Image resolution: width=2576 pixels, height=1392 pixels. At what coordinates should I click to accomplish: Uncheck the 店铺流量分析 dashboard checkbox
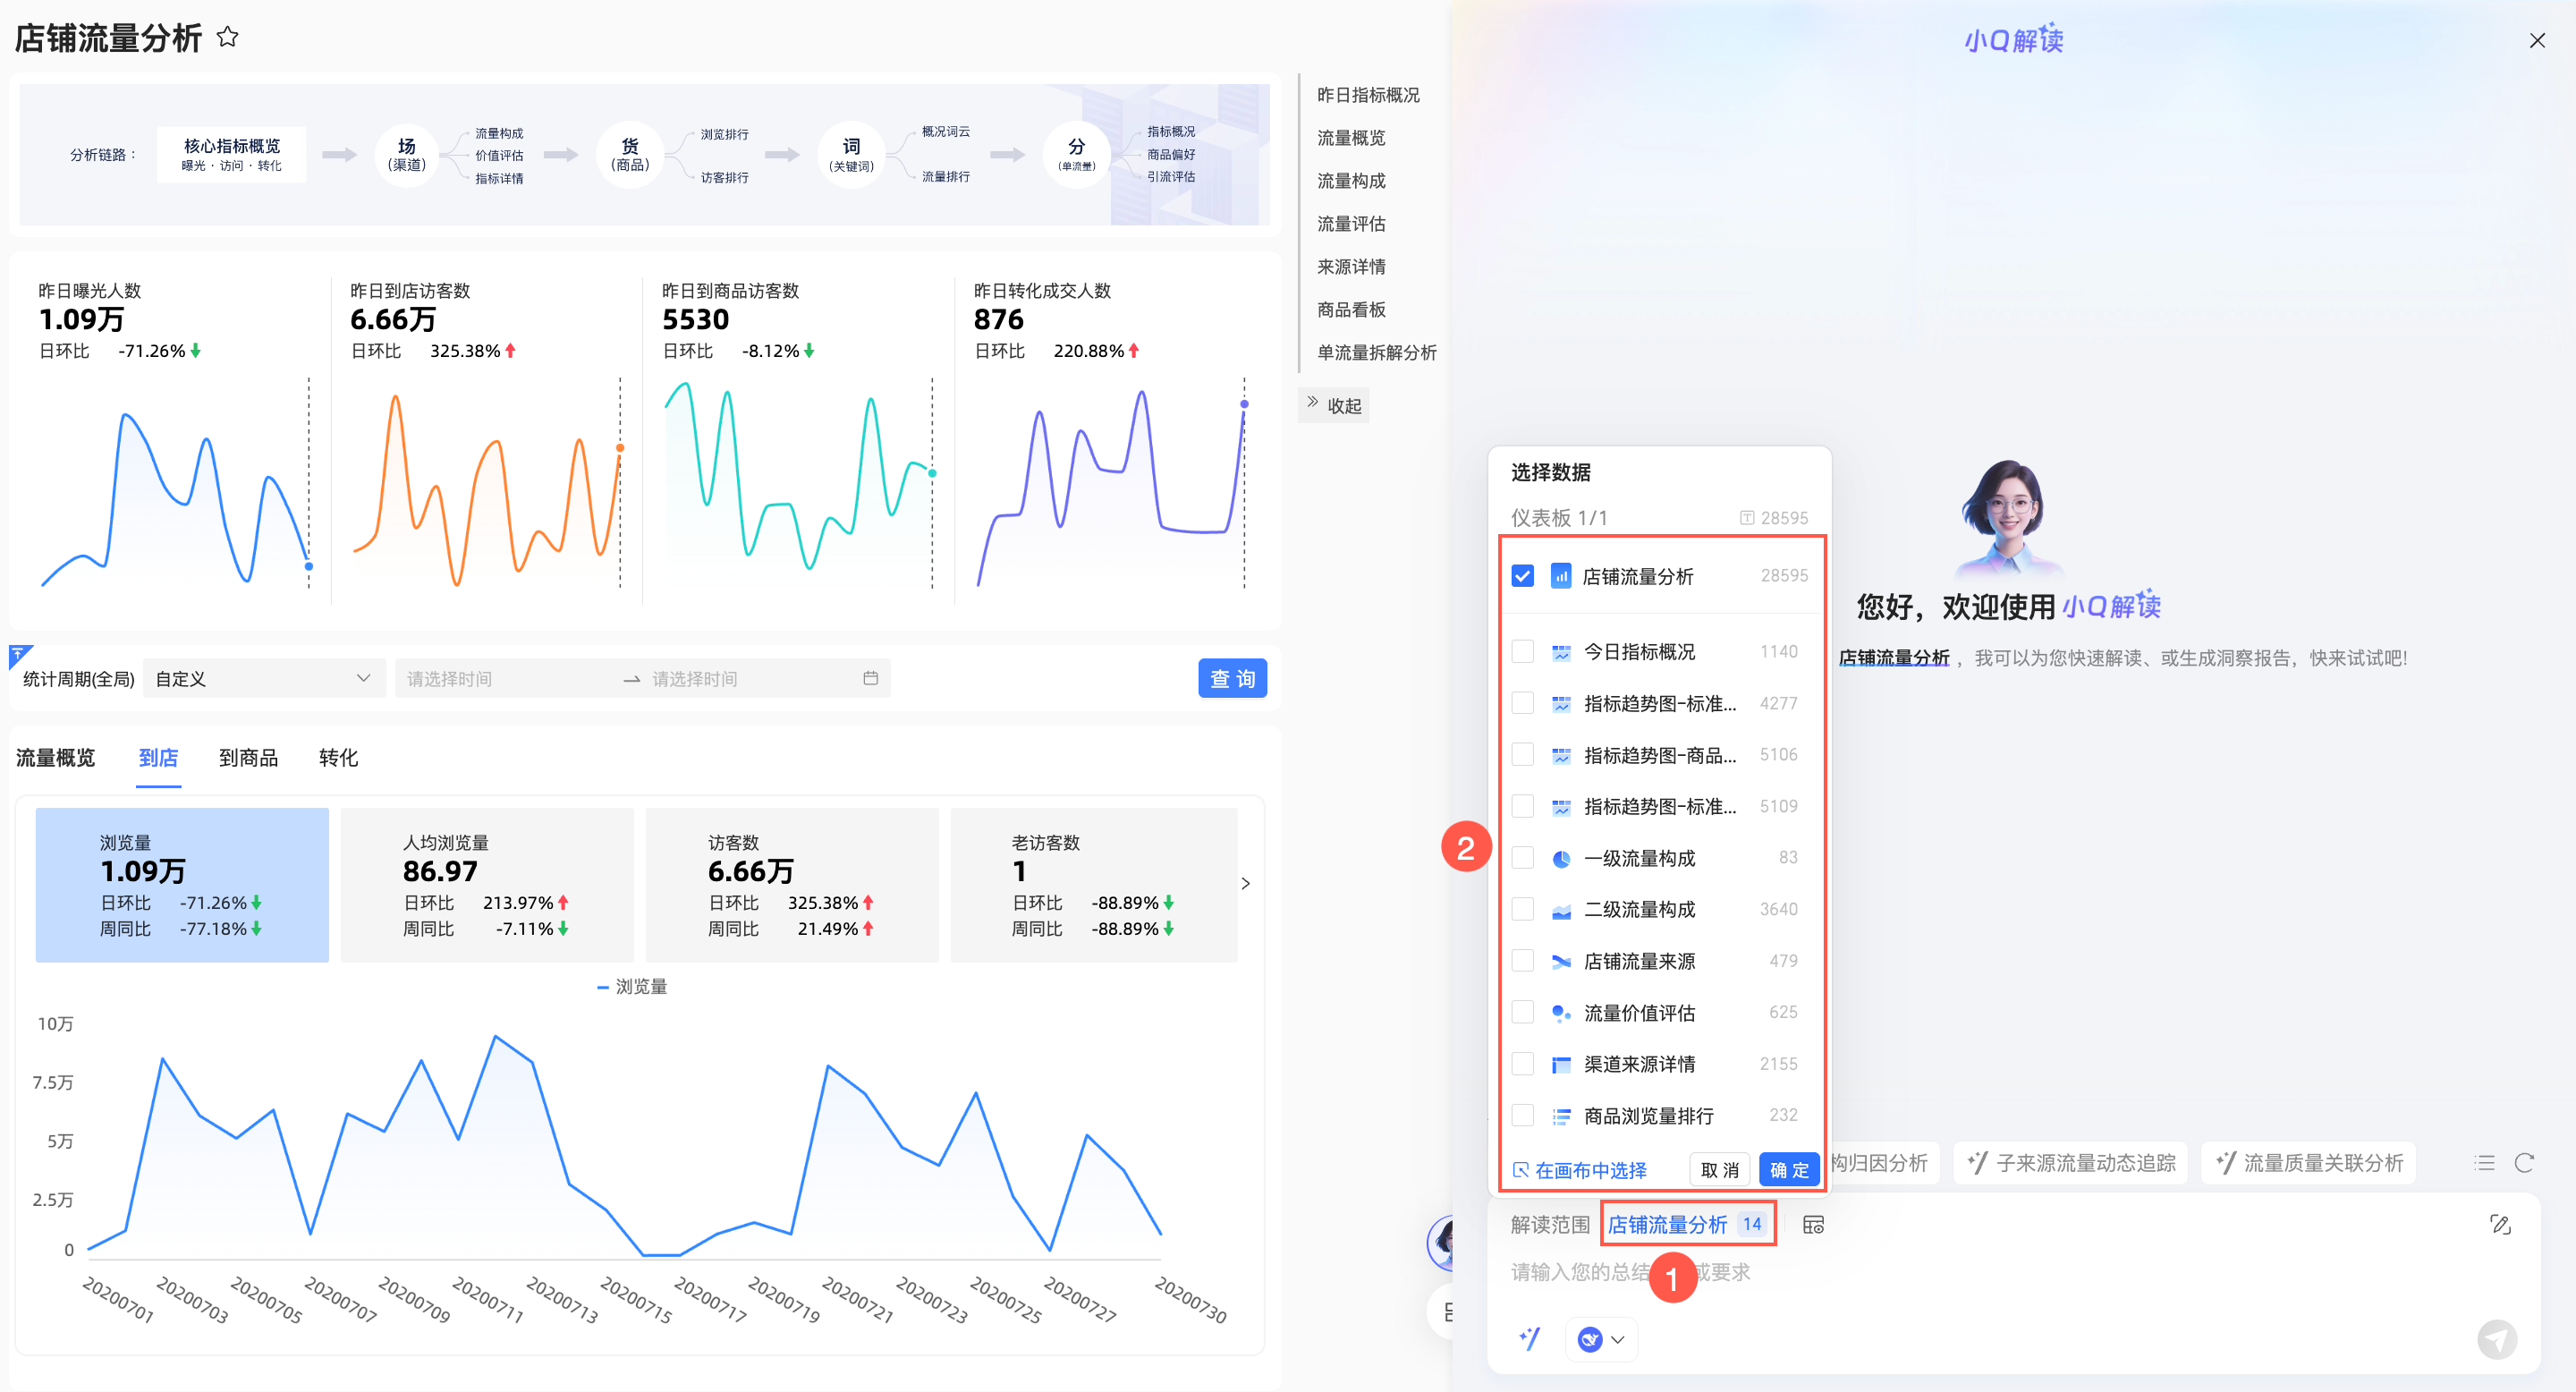(1522, 576)
